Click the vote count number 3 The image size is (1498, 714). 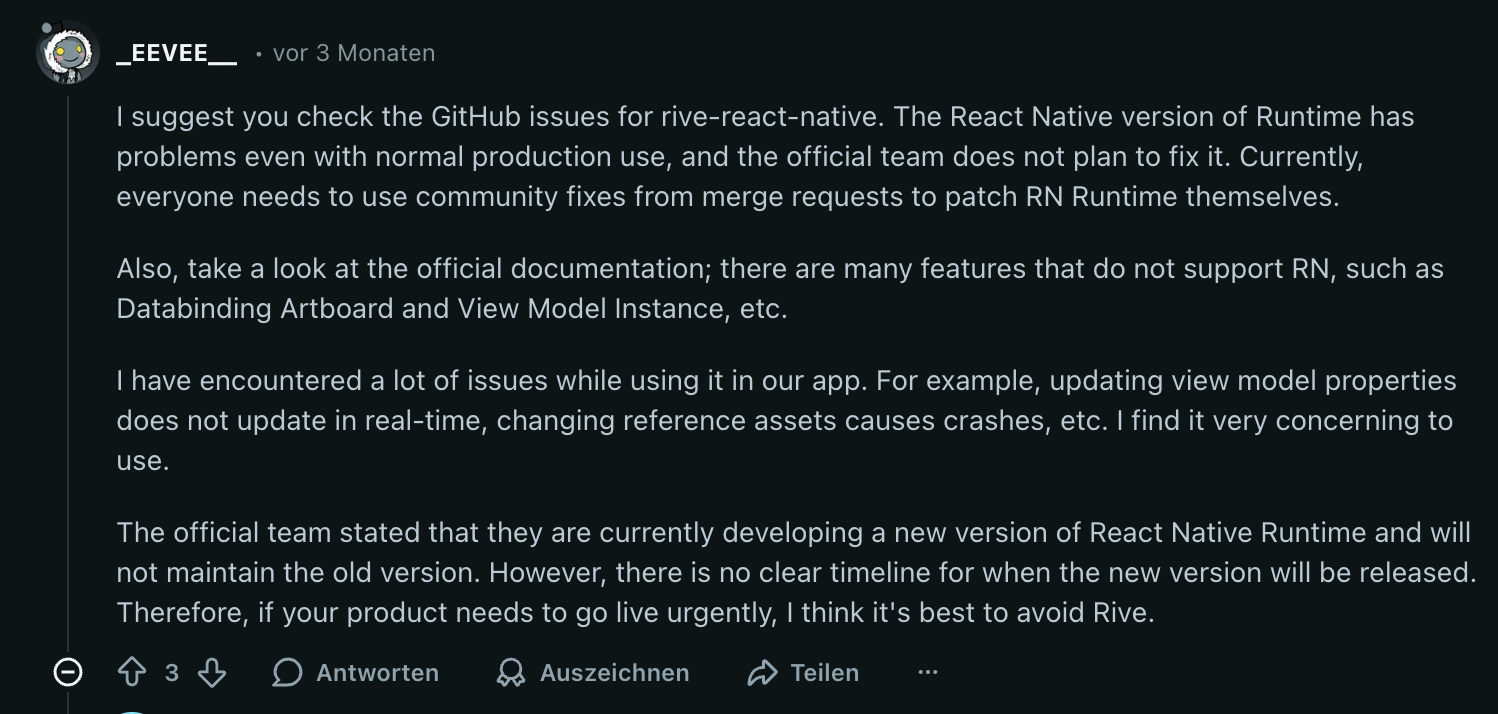[172, 673]
